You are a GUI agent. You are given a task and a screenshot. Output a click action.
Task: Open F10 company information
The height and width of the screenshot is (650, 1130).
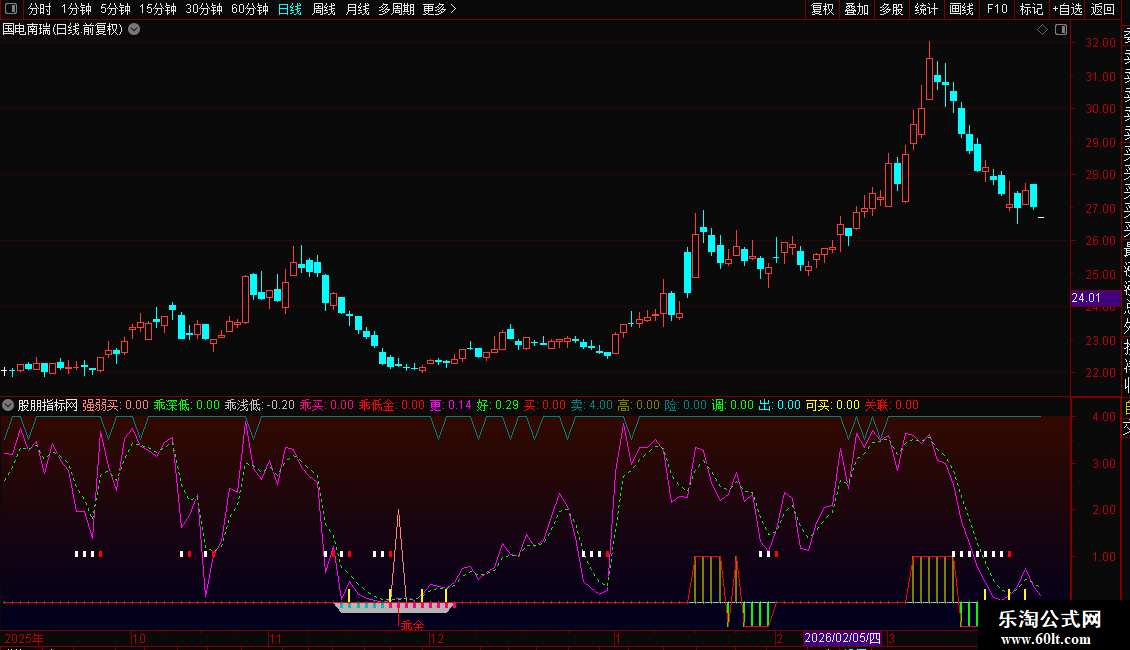997,9
